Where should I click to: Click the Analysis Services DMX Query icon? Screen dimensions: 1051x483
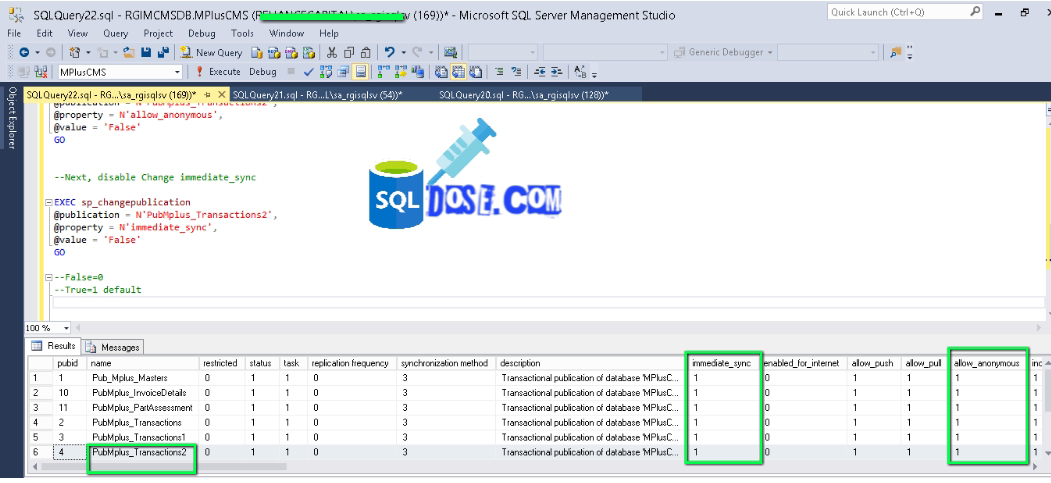point(292,52)
